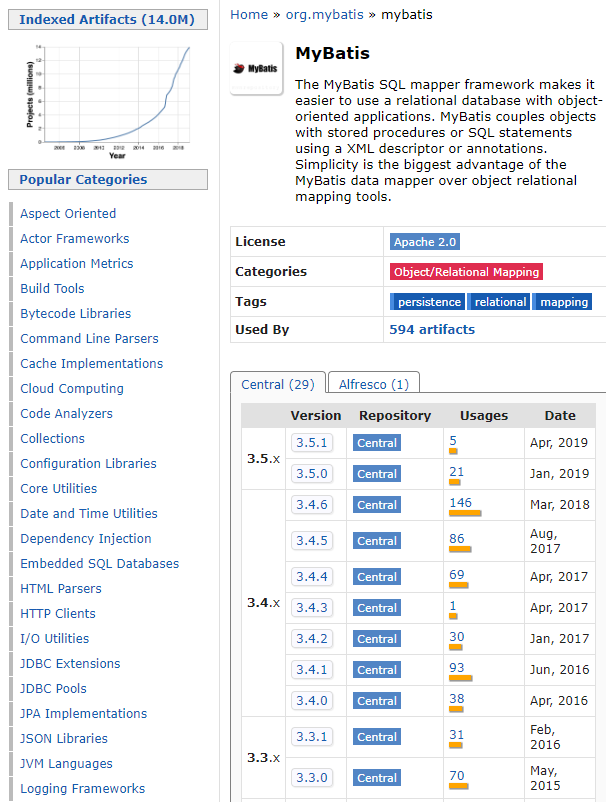Open version 3.4.2
This screenshot has height=802, width=606.
click(x=311, y=638)
